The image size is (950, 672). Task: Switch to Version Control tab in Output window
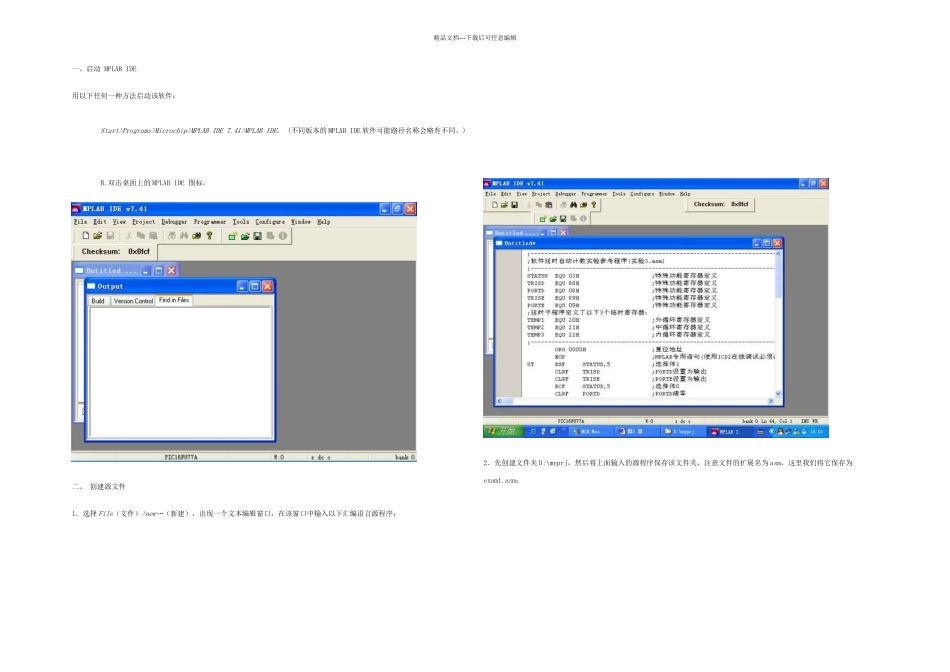tap(133, 301)
